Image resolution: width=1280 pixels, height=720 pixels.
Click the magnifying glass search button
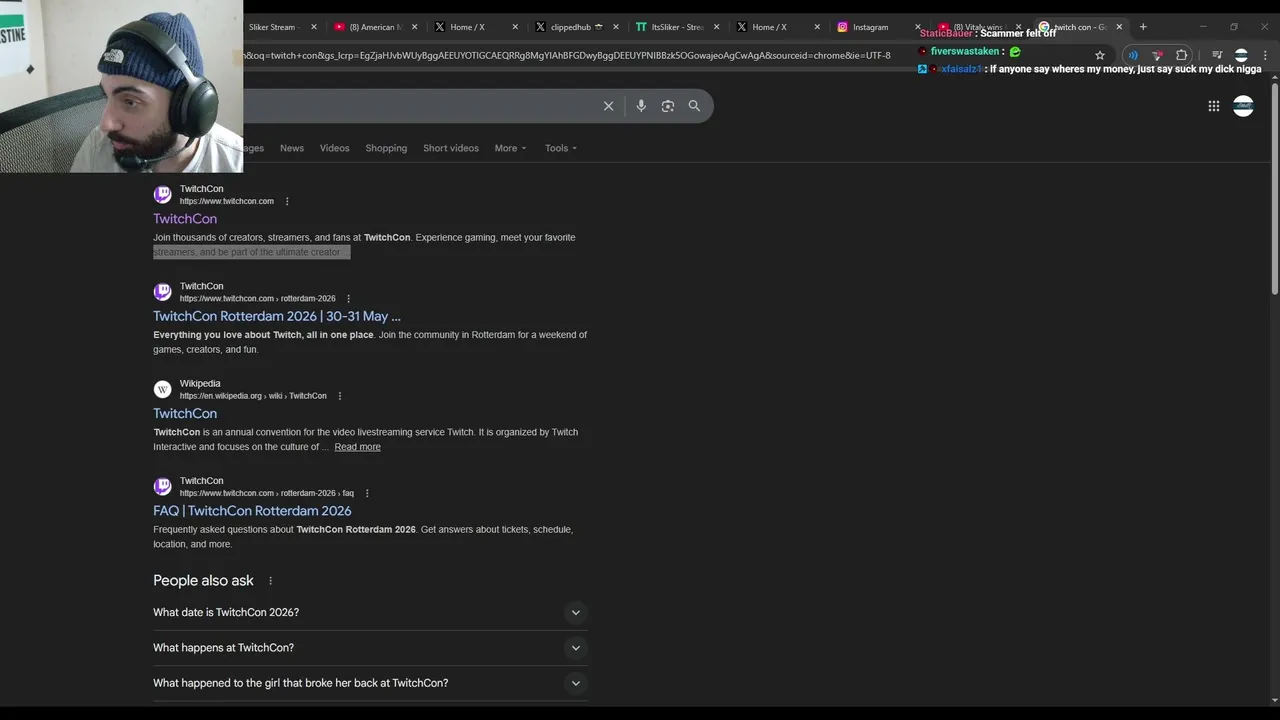click(x=694, y=106)
